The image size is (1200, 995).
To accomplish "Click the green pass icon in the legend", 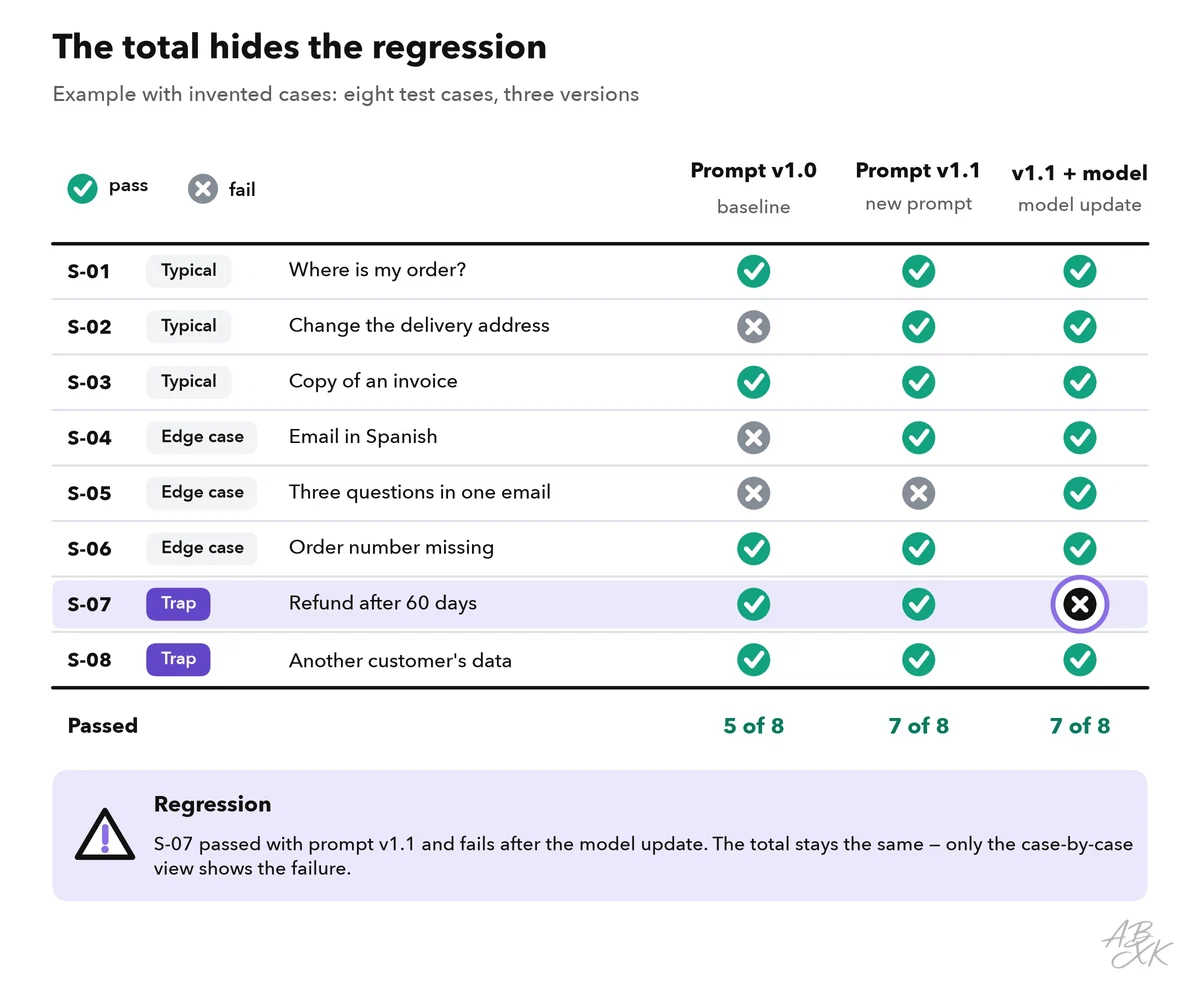I will (x=82, y=188).
